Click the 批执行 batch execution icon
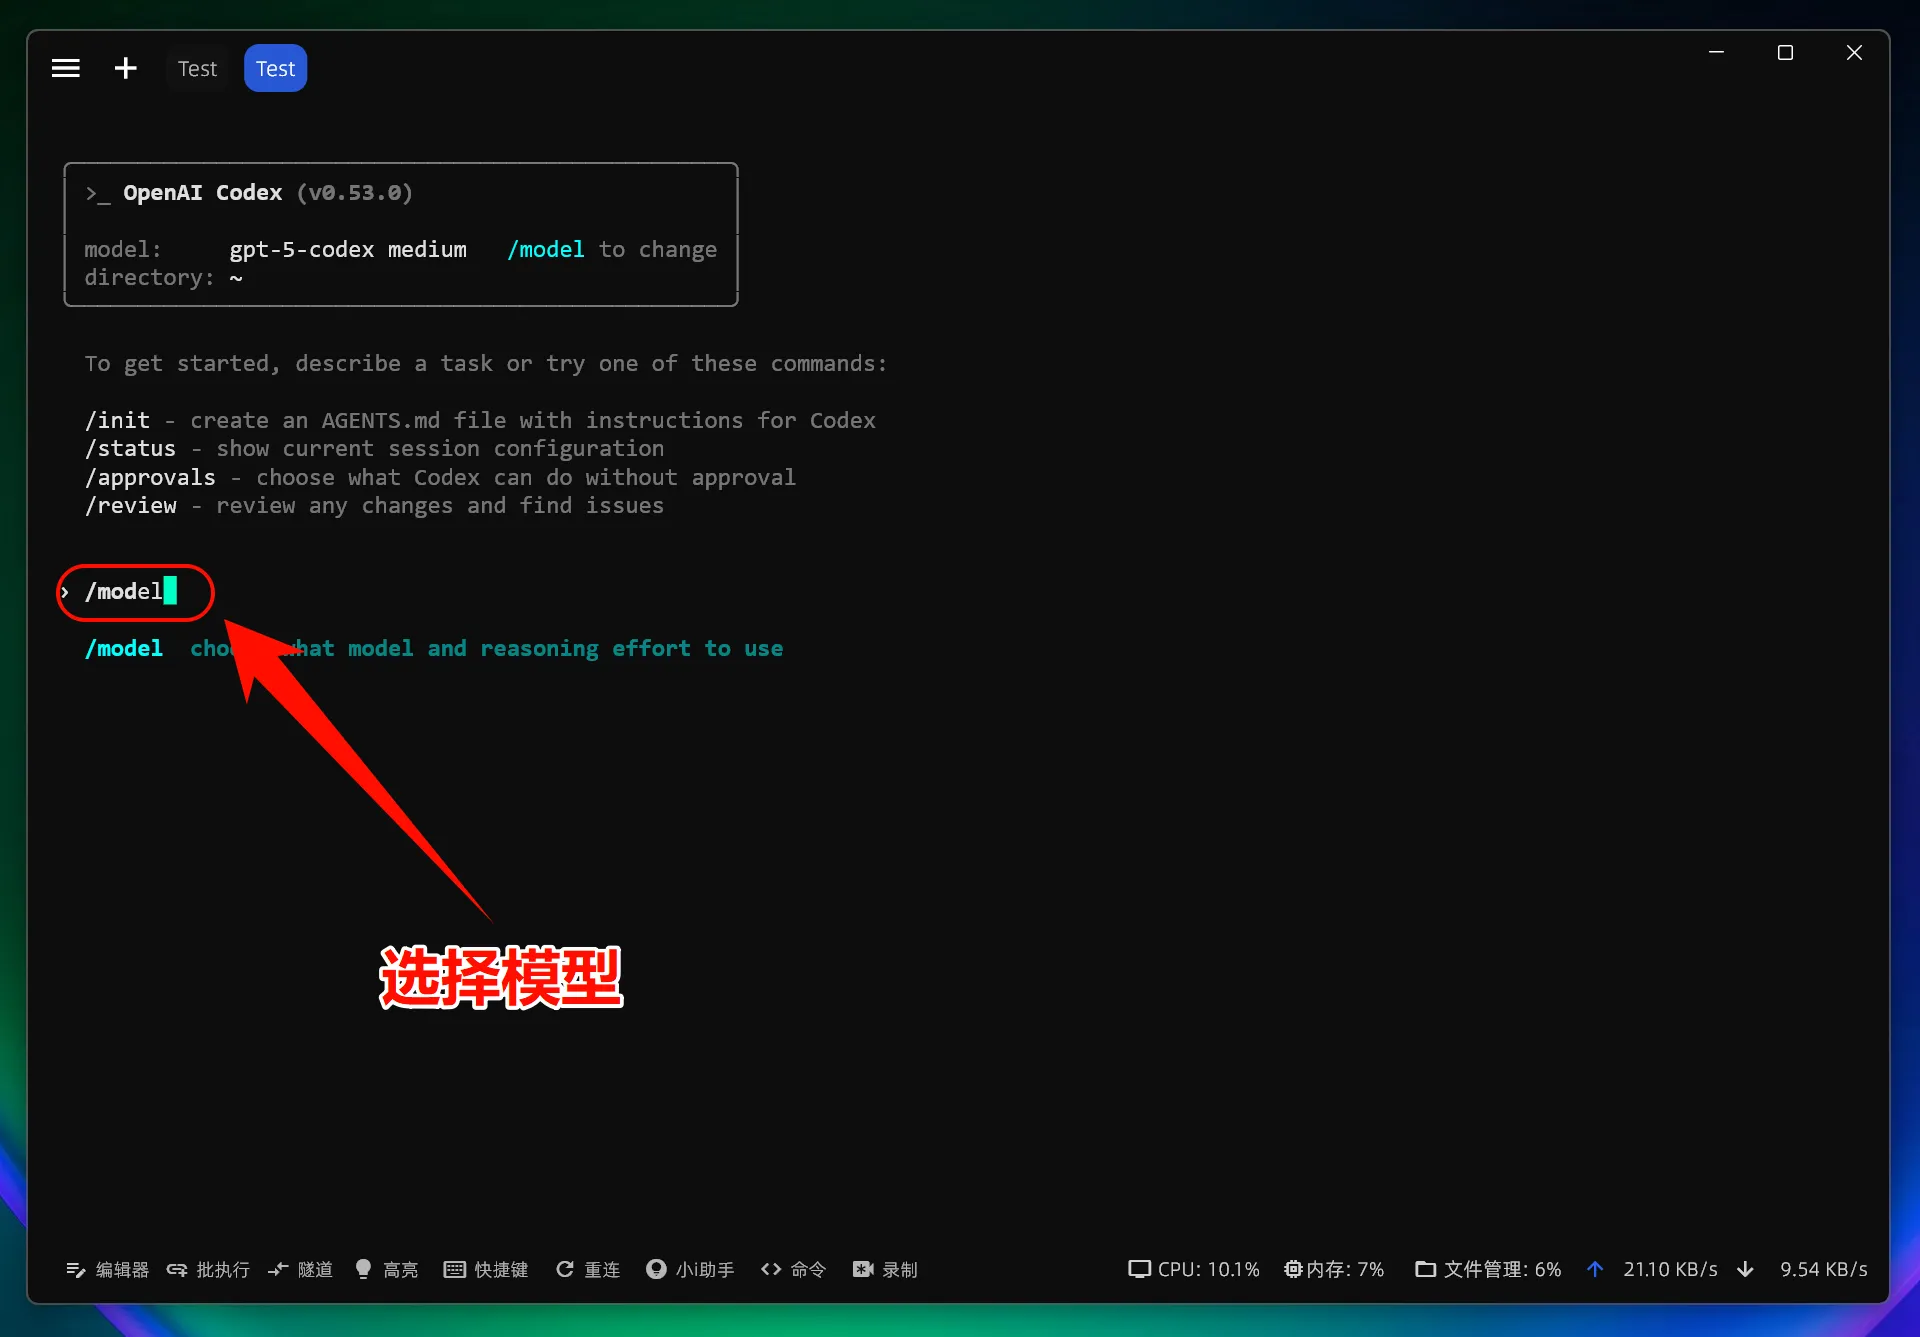Screen dimensions: 1920x1337 [x=208, y=1268]
